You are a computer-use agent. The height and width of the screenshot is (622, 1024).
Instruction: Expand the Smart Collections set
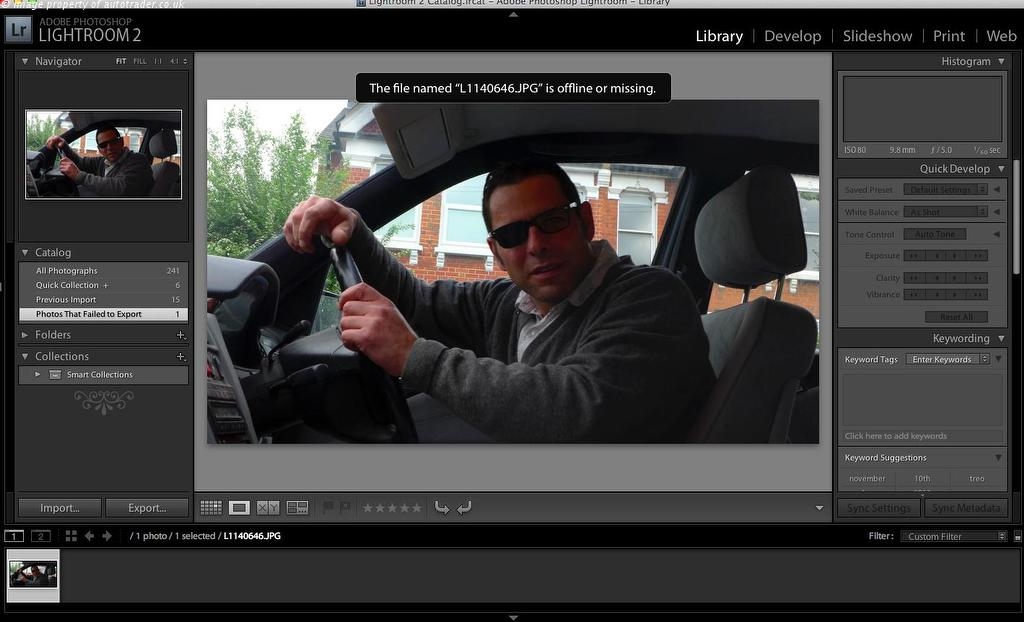[37, 374]
